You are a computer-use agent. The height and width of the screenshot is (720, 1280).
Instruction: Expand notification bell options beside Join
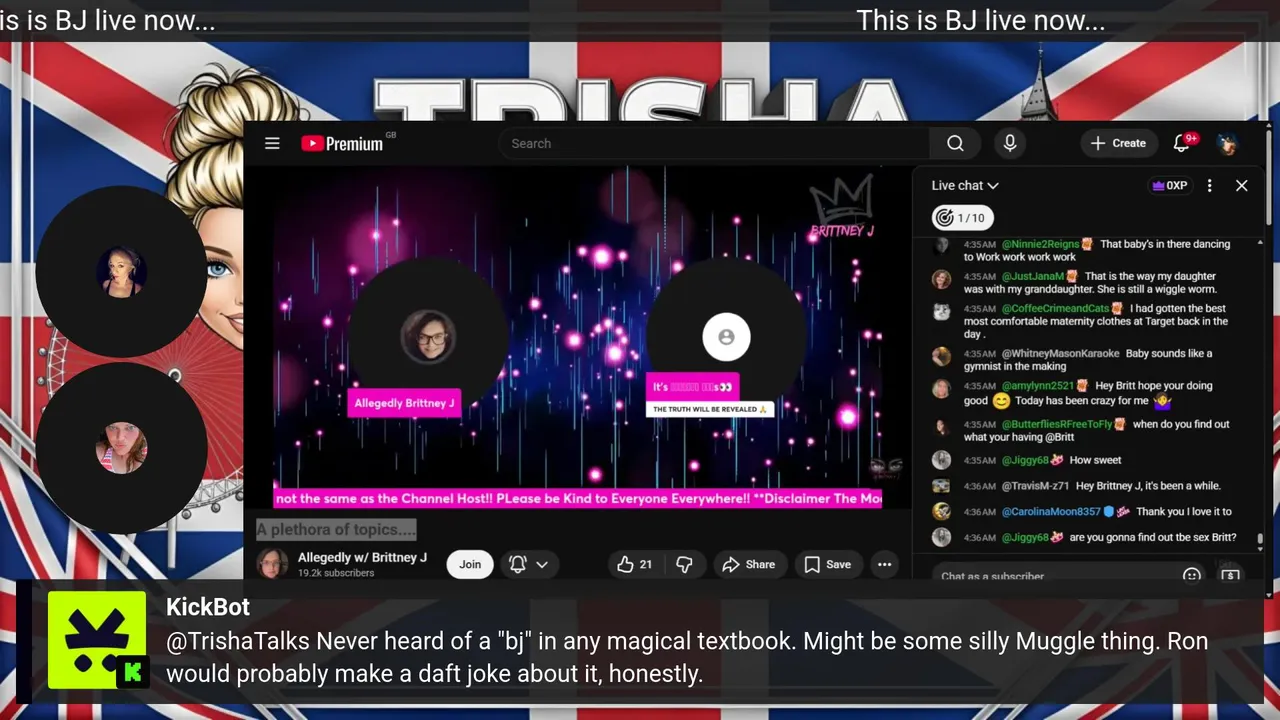[x=528, y=564]
